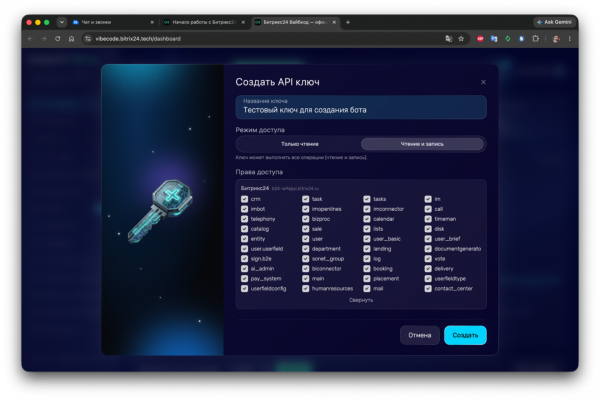Click the Отмена button
600x400 pixels.
tap(419, 335)
